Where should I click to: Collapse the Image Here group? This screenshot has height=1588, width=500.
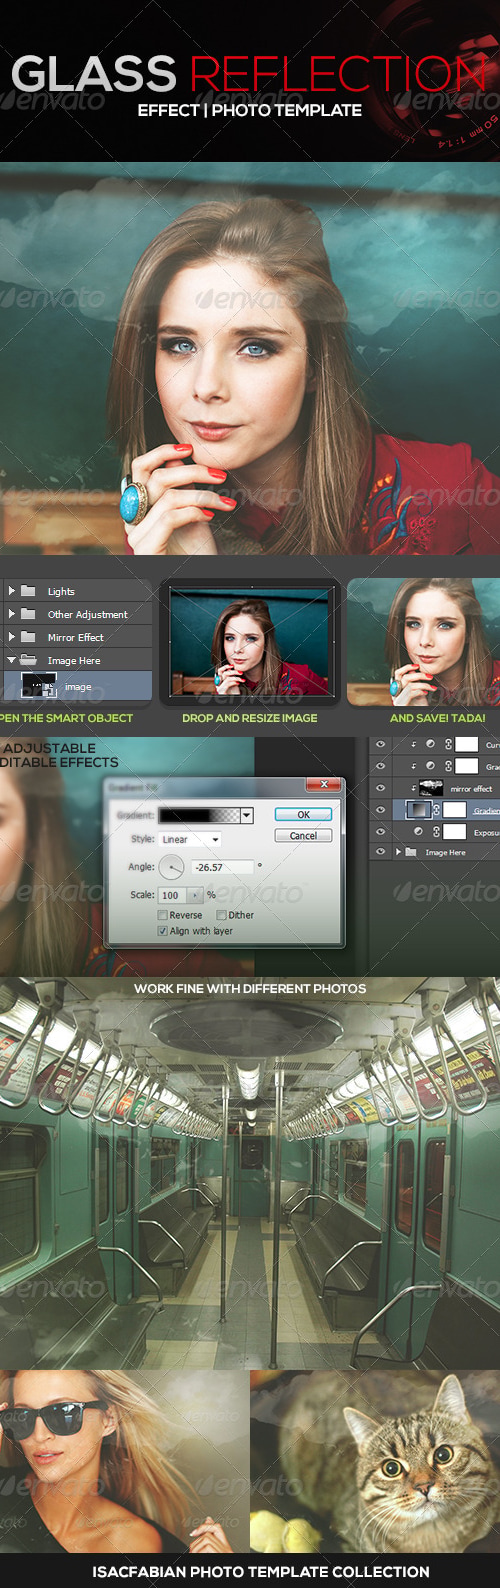tap(11, 660)
